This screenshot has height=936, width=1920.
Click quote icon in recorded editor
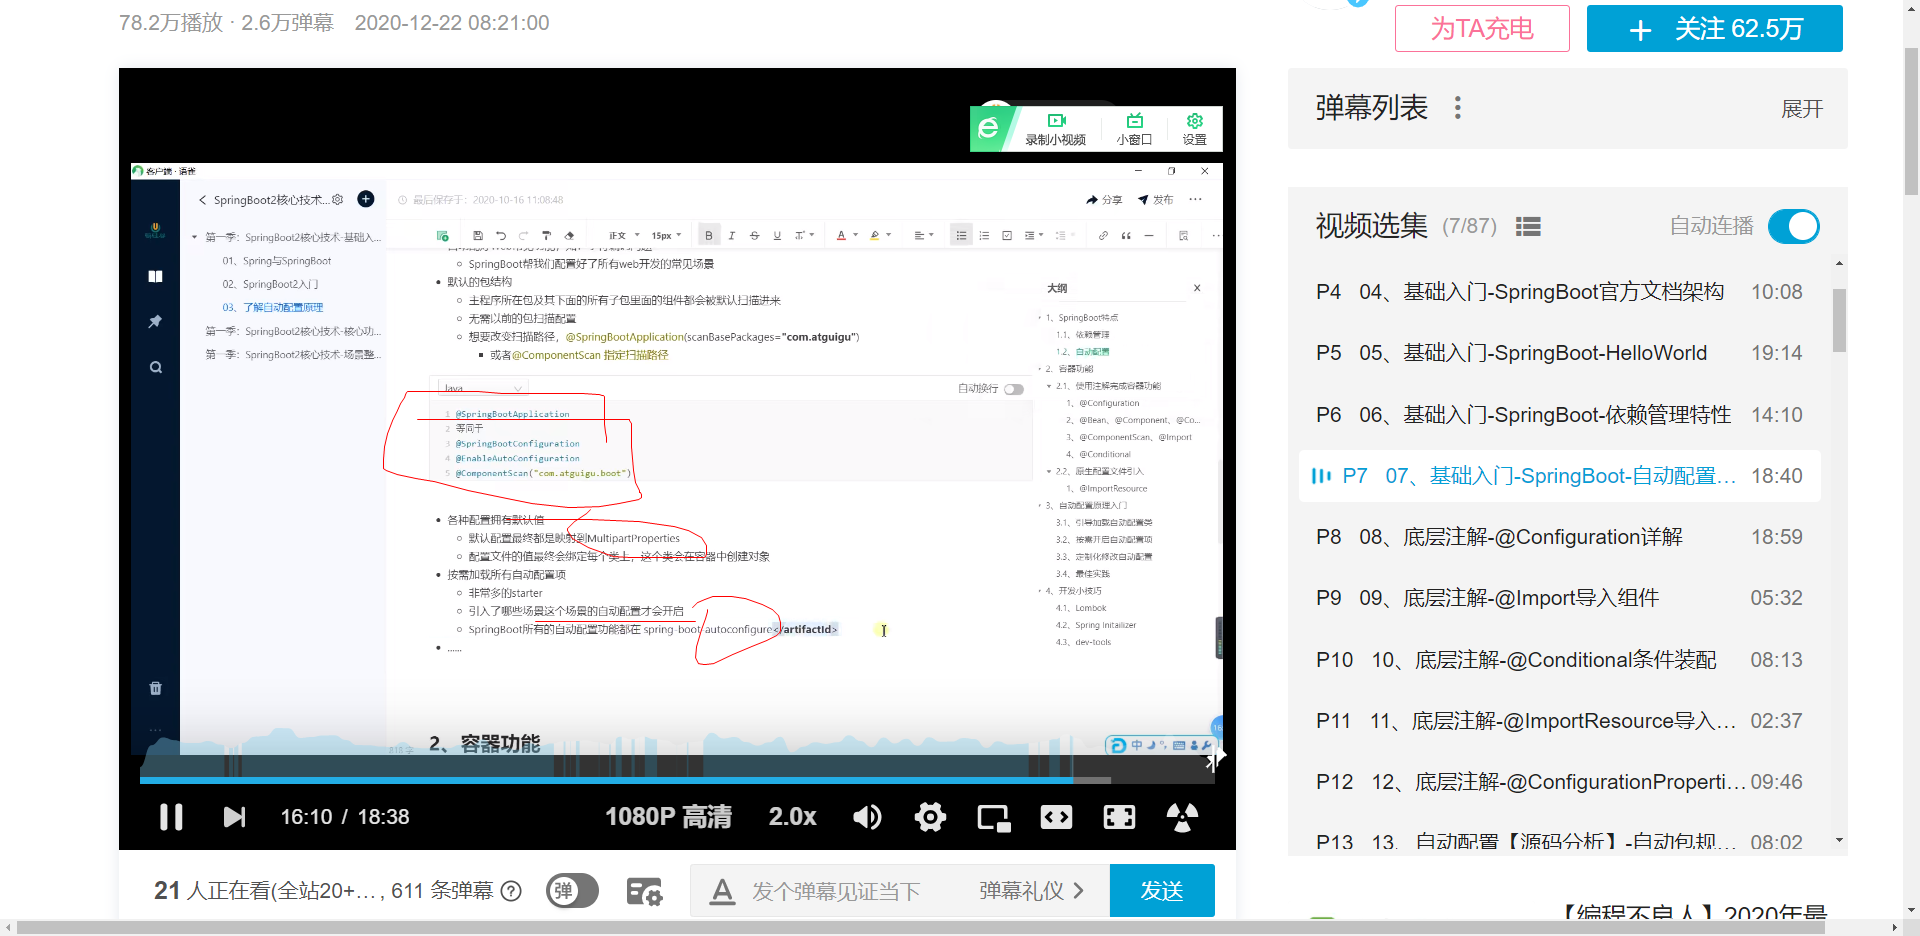pyautogui.click(x=1126, y=236)
